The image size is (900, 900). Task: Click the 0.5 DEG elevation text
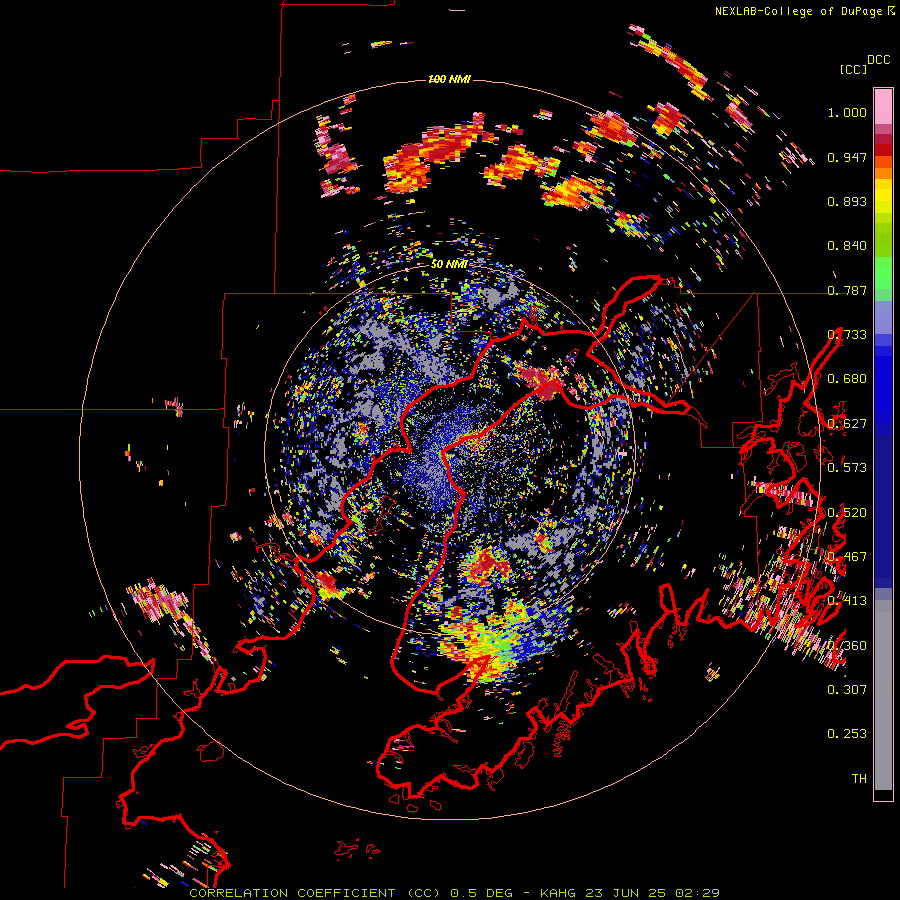click(x=483, y=893)
